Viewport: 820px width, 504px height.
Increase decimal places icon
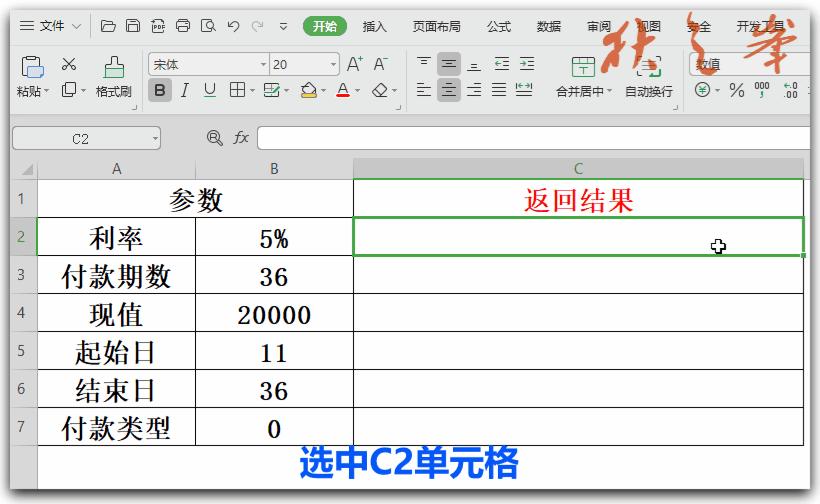790,90
